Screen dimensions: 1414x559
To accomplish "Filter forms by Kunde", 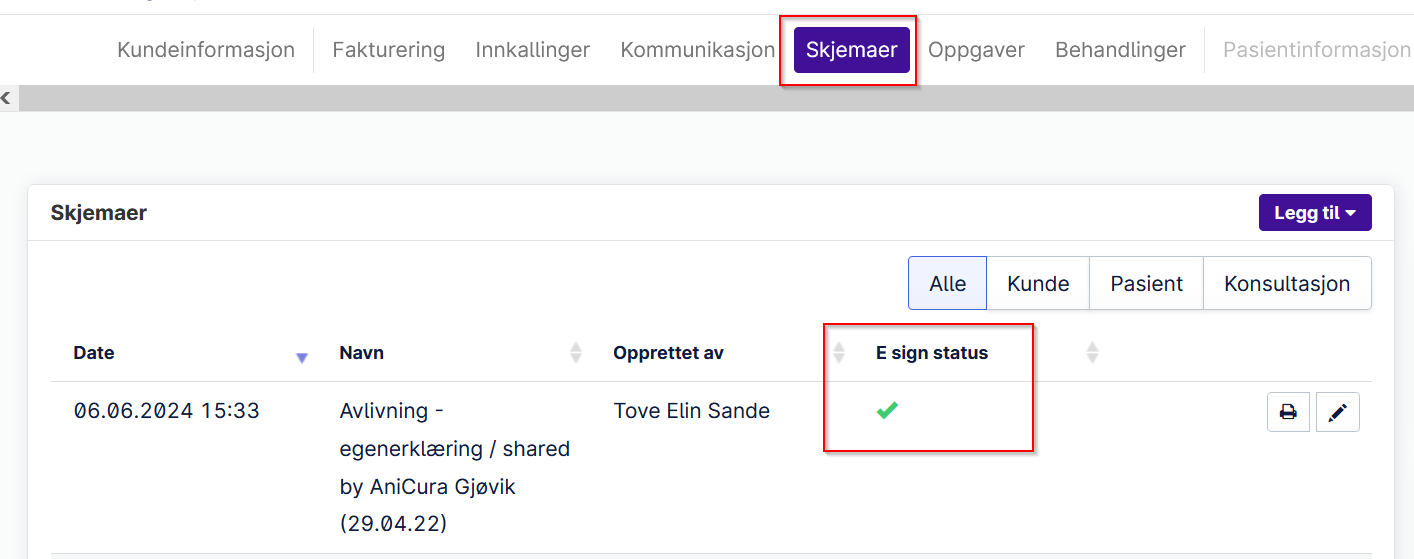I will click(1038, 283).
